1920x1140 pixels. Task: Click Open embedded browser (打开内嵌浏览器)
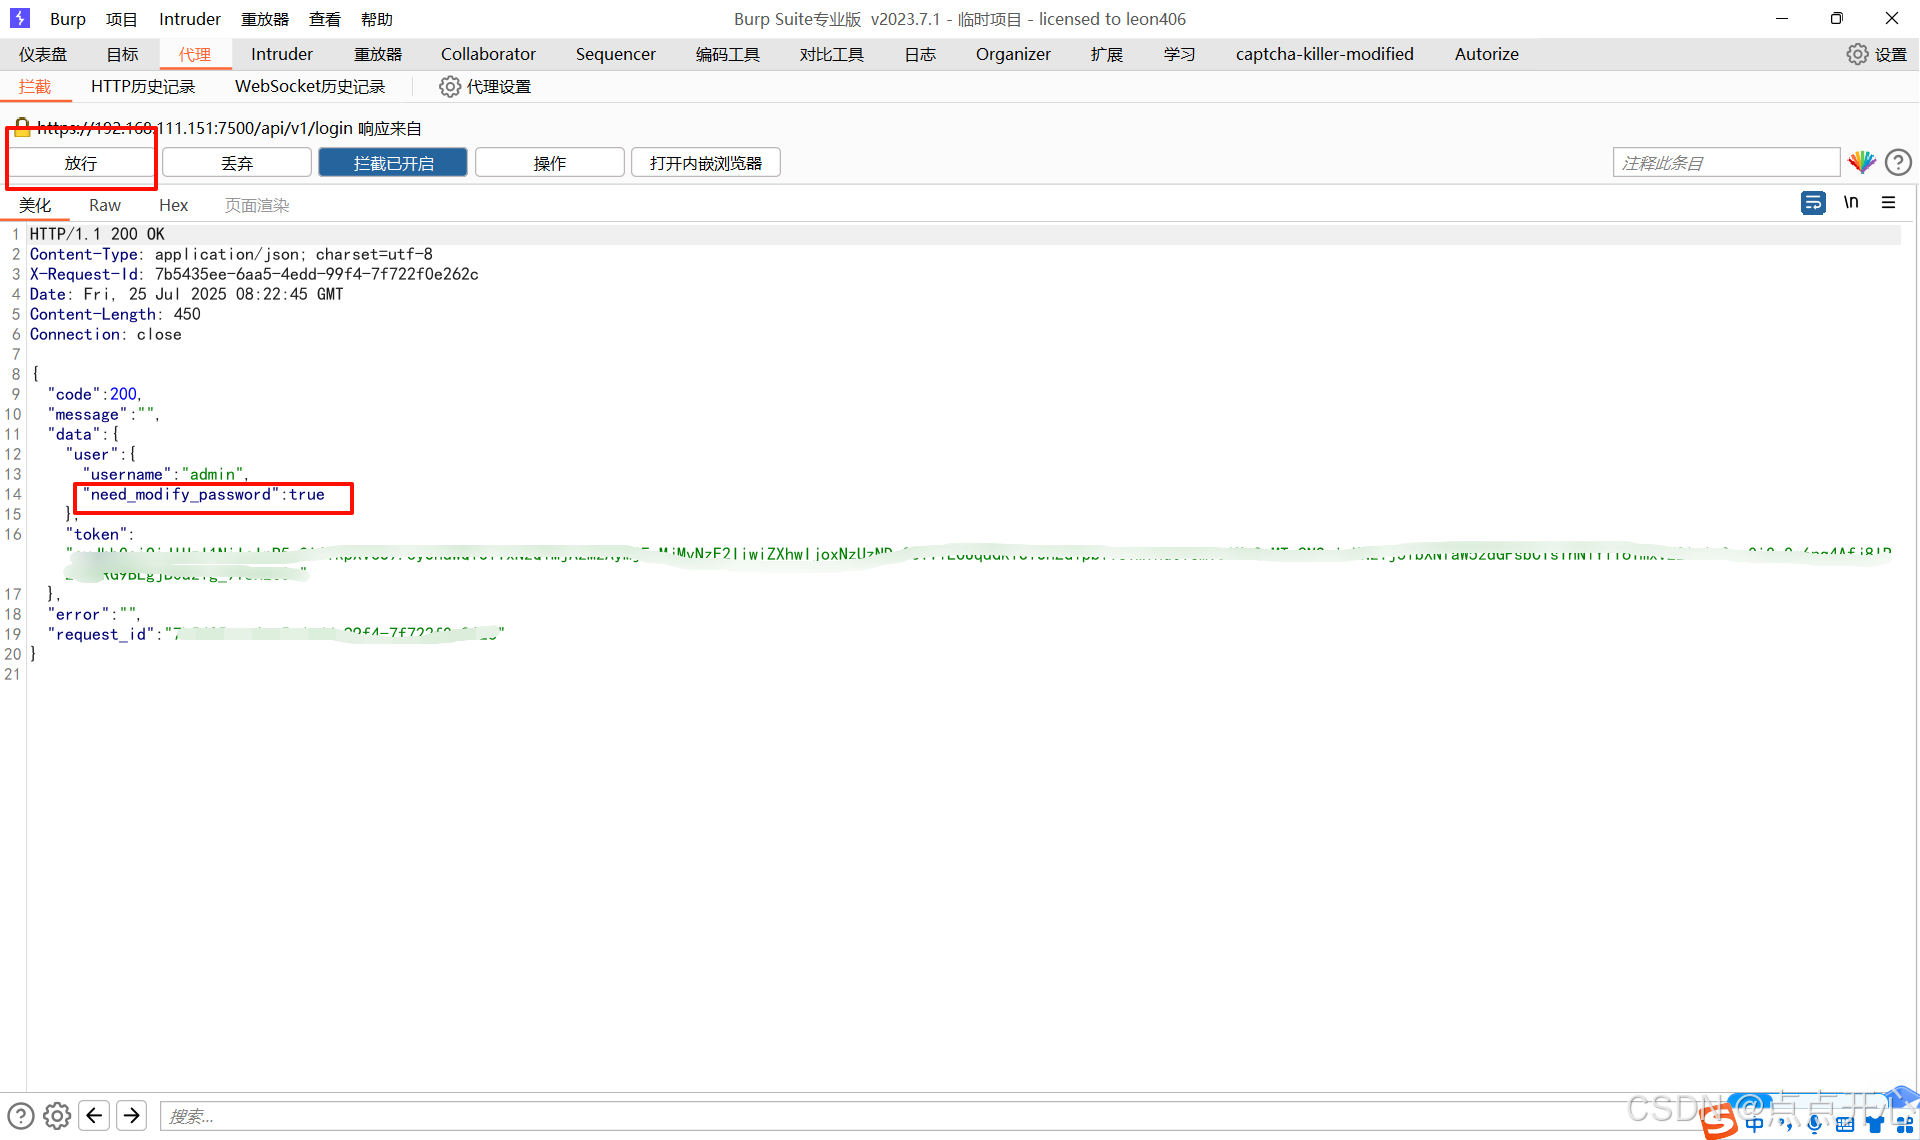click(706, 163)
